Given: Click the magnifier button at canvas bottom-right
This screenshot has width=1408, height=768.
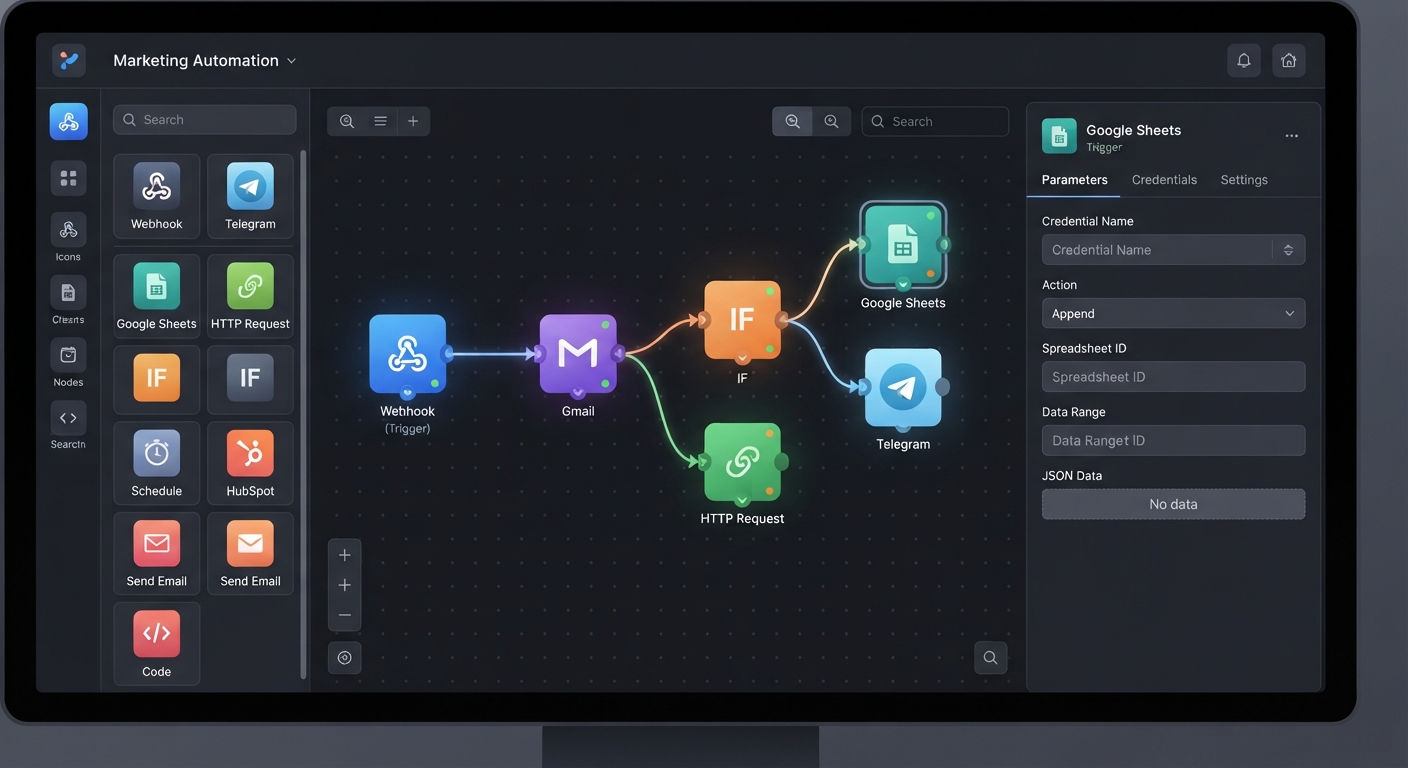Looking at the screenshot, I should click(x=990, y=657).
